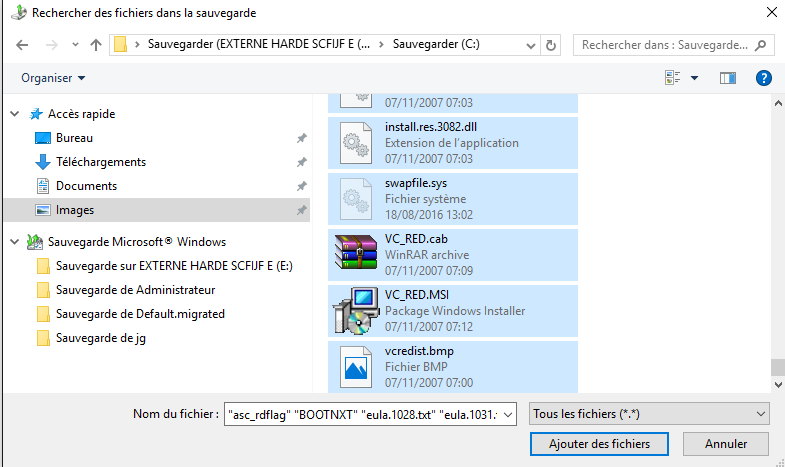Go up one folder level

[96, 45]
